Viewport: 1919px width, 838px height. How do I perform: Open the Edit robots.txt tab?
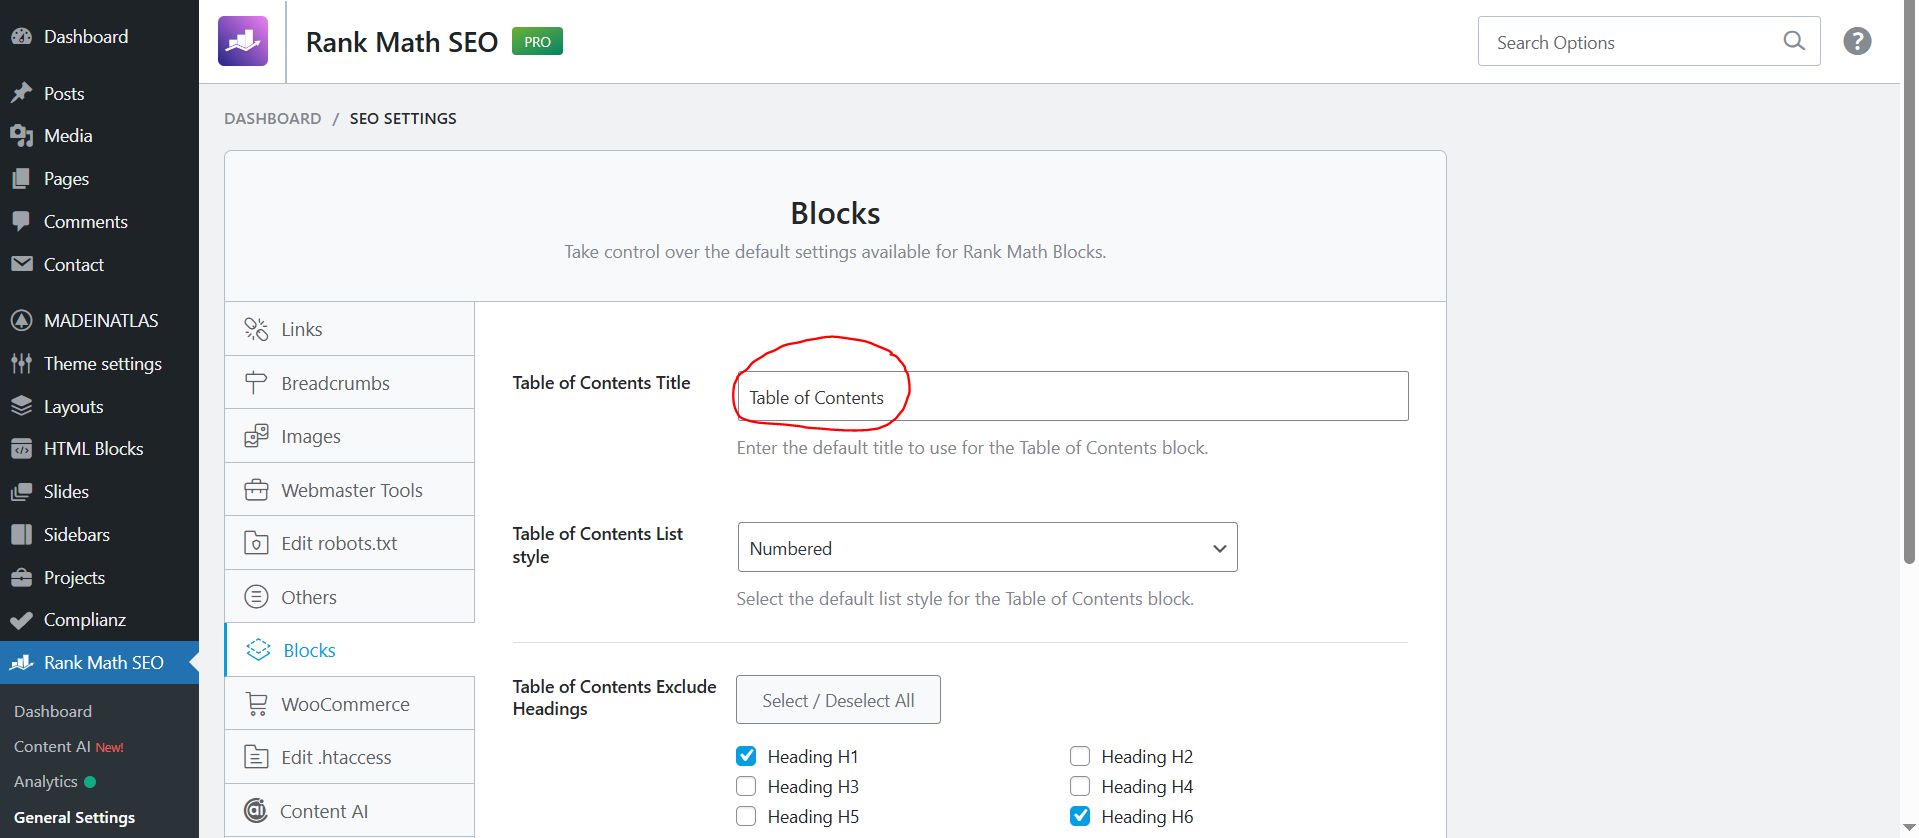[x=349, y=543]
